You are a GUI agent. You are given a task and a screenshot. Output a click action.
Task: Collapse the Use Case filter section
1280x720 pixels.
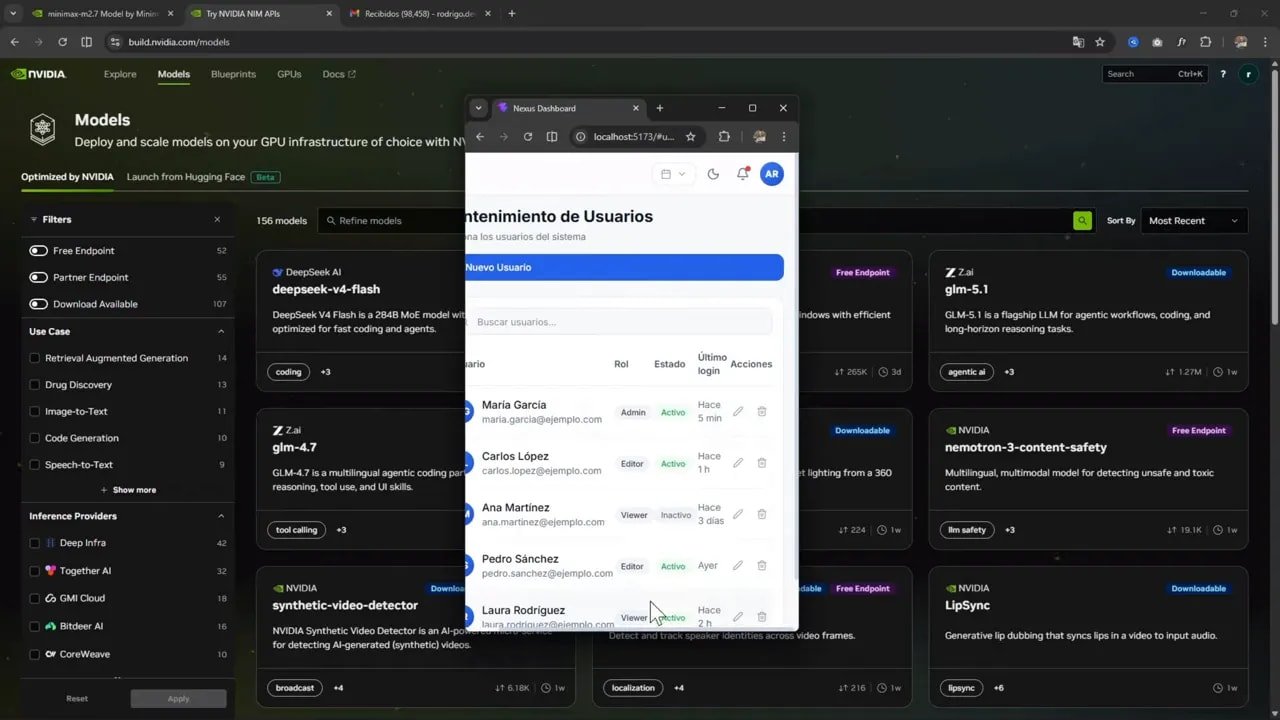tap(221, 332)
